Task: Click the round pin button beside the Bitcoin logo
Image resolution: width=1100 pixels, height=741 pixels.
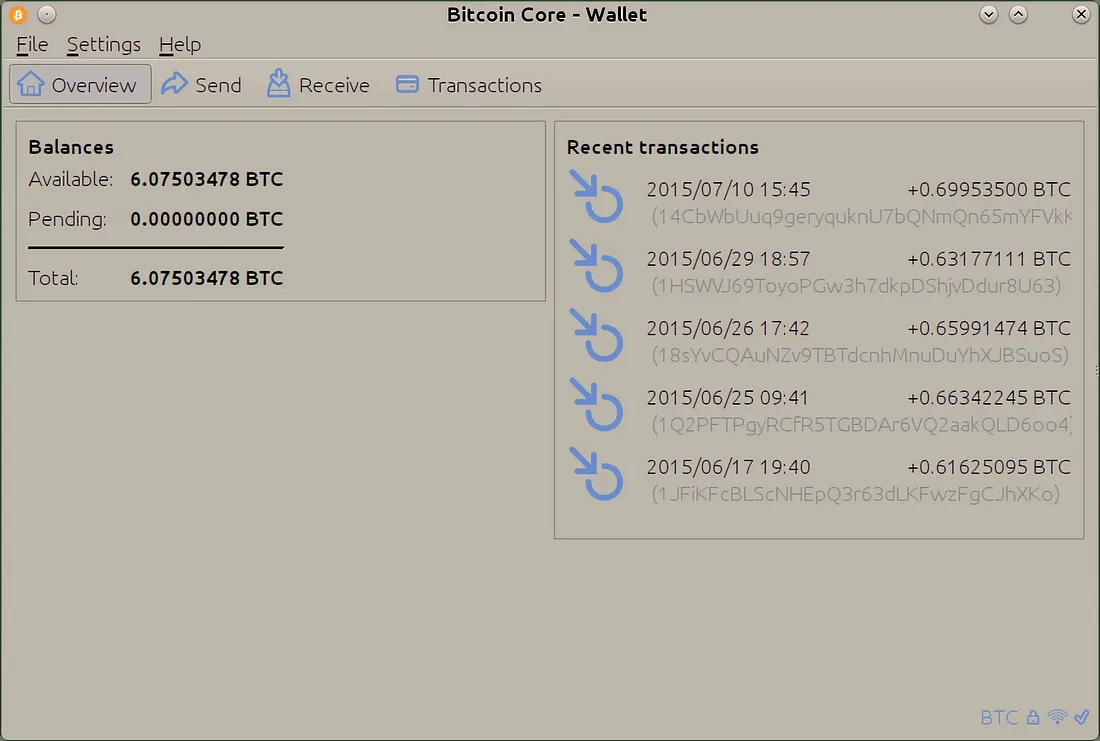Action: 46,14
